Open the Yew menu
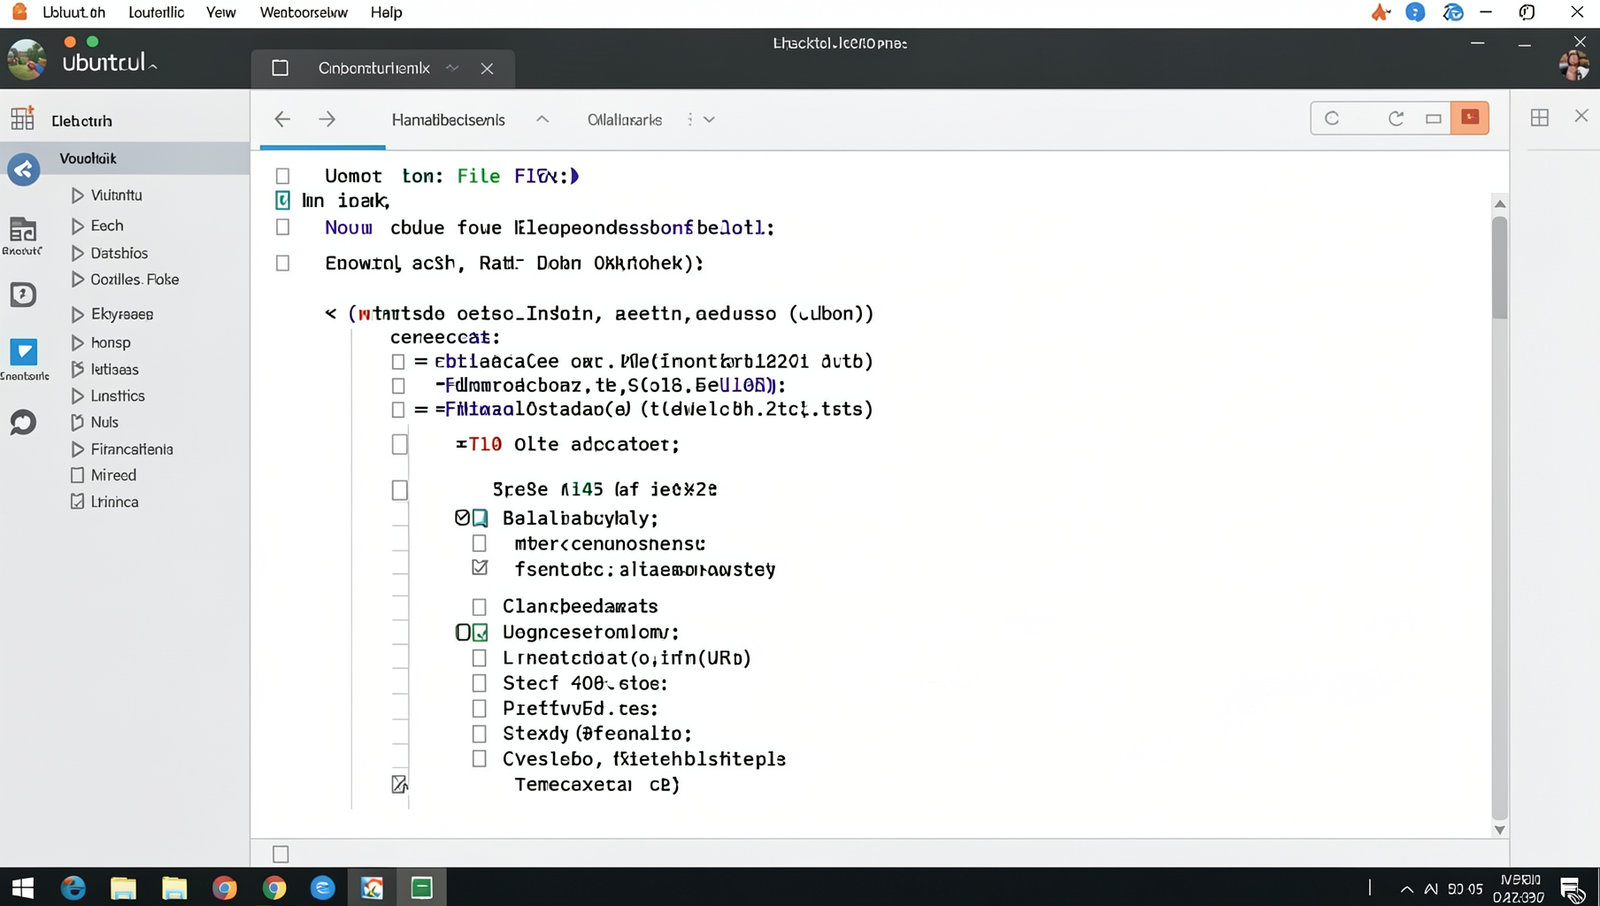Image resolution: width=1600 pixels, height=906 pixels. click(x=221, y=12)
